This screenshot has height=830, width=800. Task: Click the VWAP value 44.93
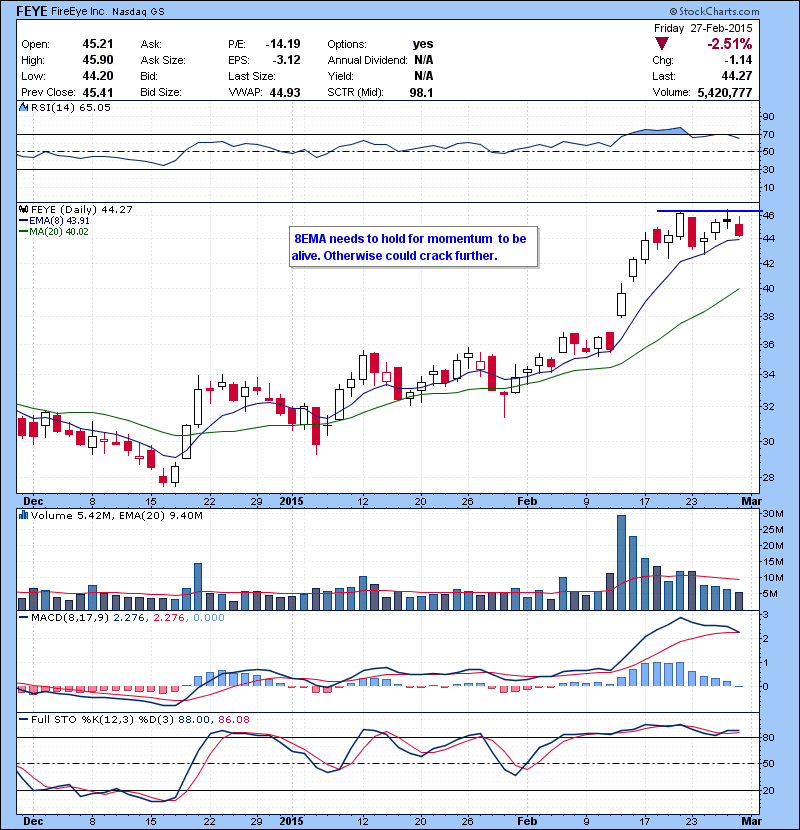pos(285,92)
